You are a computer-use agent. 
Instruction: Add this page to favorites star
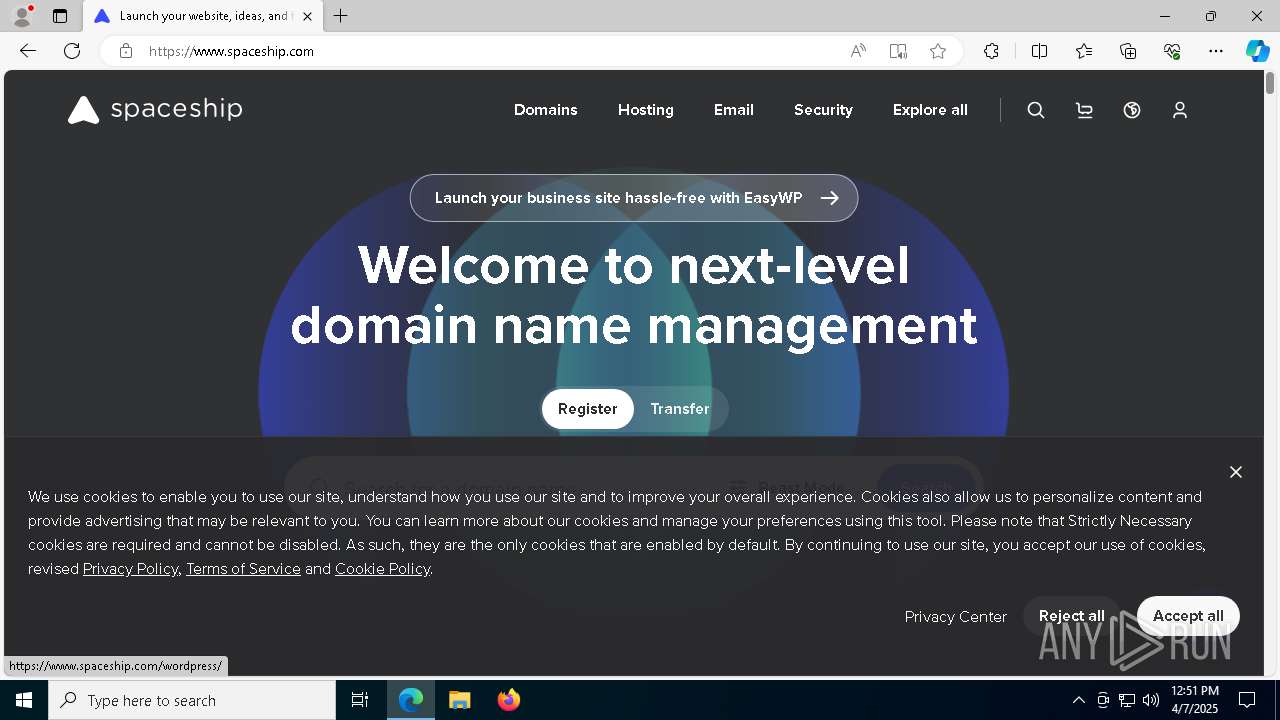[x=938, y=51]
